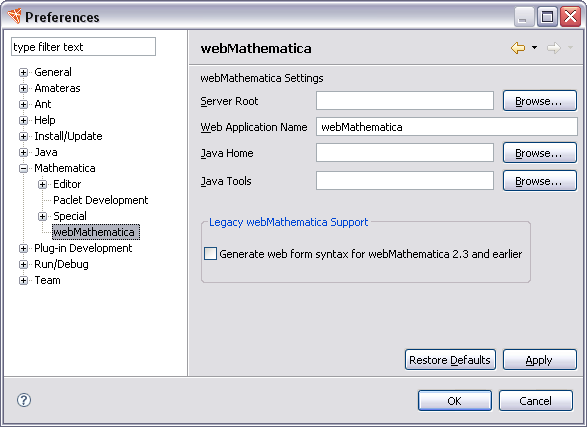Click the back navigation arrow icon
Viewport: 587px width, 427px height.
(518, 48)
